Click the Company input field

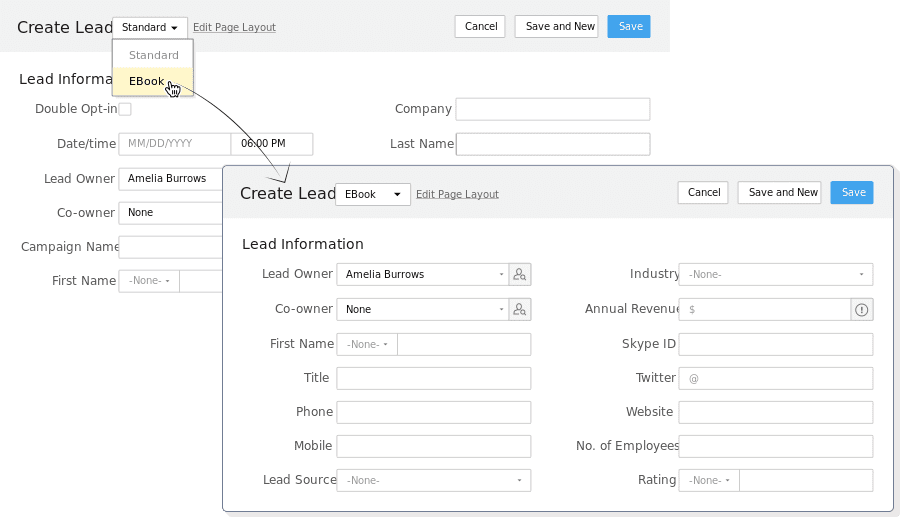click(x=553, y=109)
